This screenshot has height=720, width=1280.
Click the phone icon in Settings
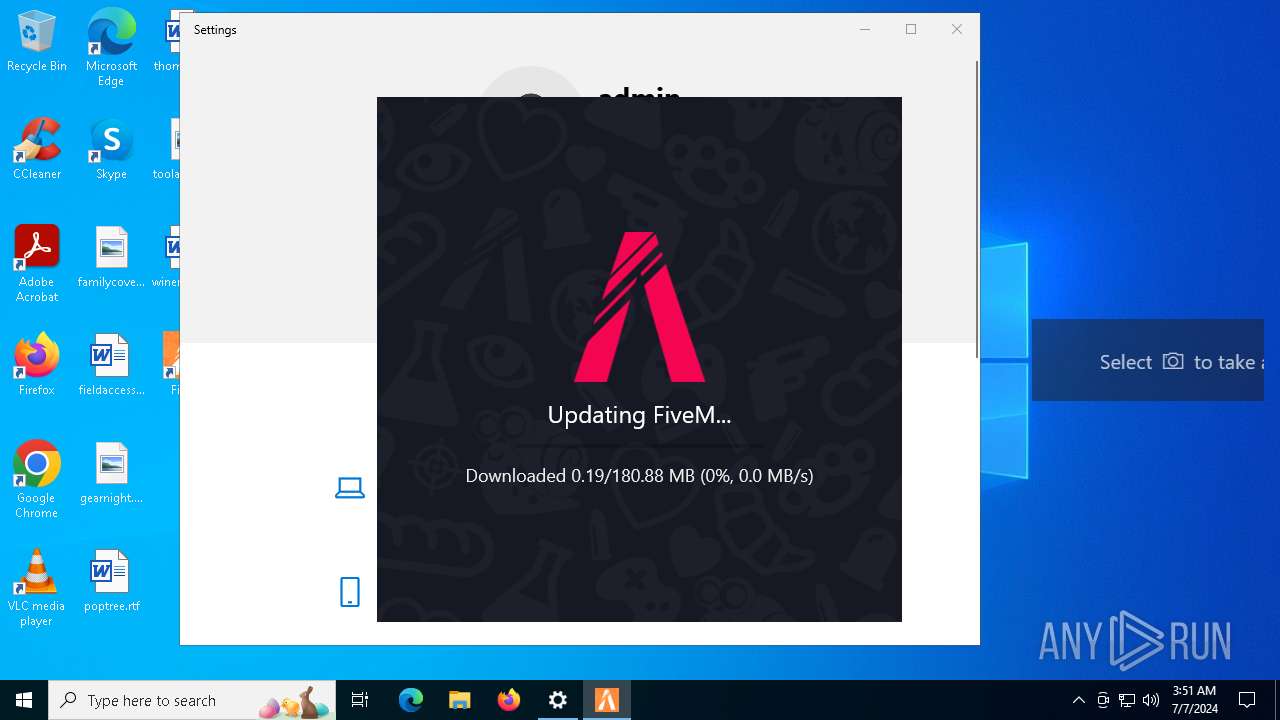pyautogui.click(x=349, y=592)
